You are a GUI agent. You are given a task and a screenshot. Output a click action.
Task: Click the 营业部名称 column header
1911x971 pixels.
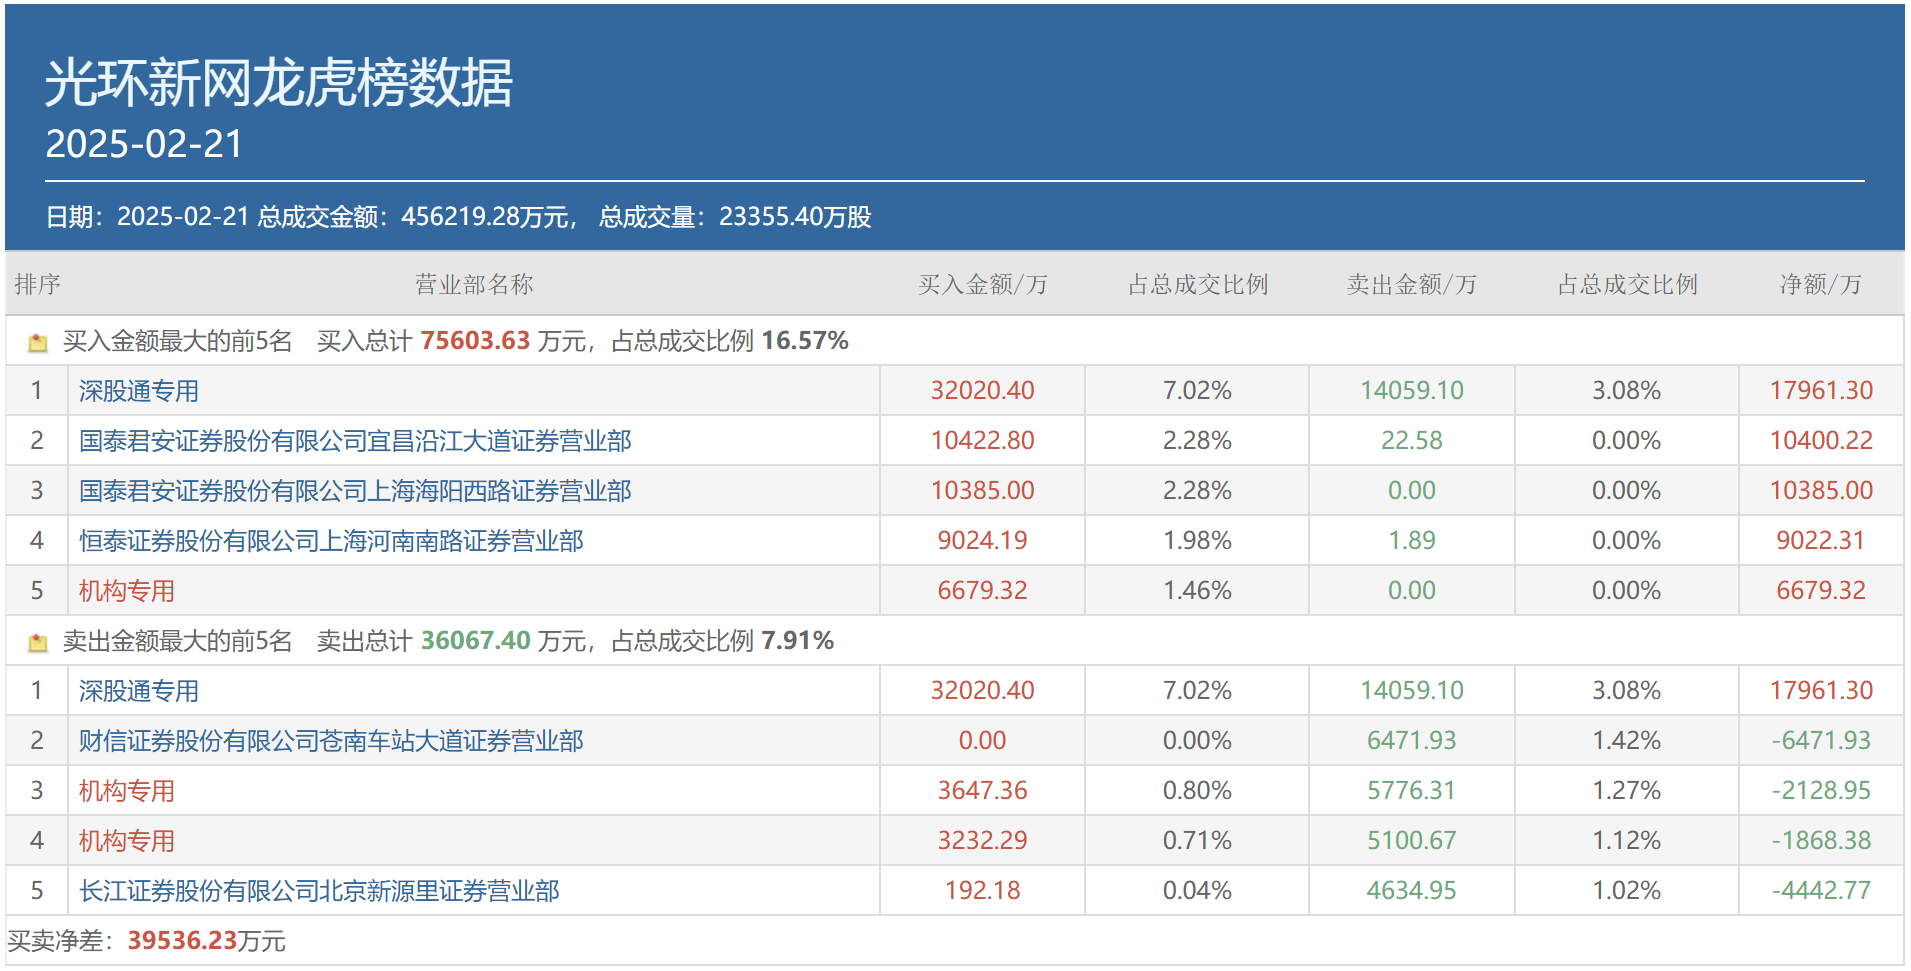[474, 285]
